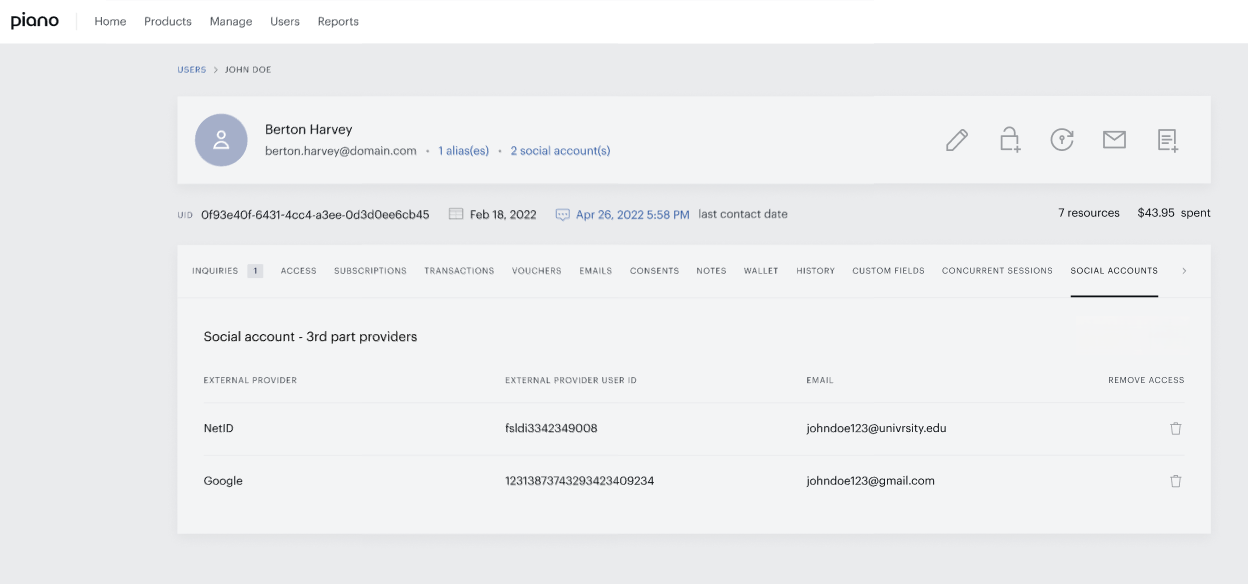Delete the NetID social account via trash icon
This screenshot has height=584, width=1248.
(x=1175, y=428)
